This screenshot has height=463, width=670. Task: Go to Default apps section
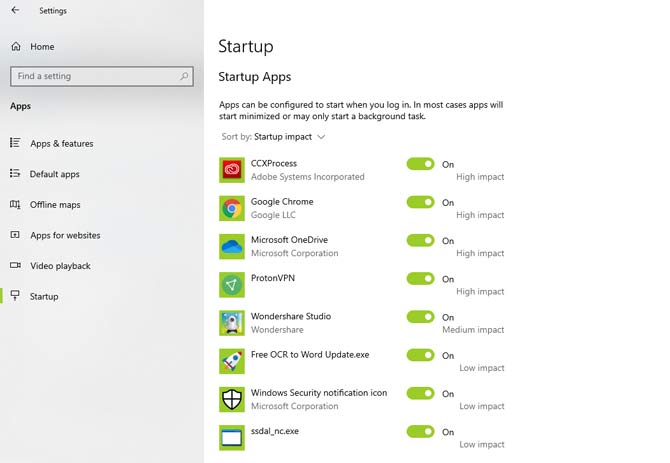tap(54, 174)
